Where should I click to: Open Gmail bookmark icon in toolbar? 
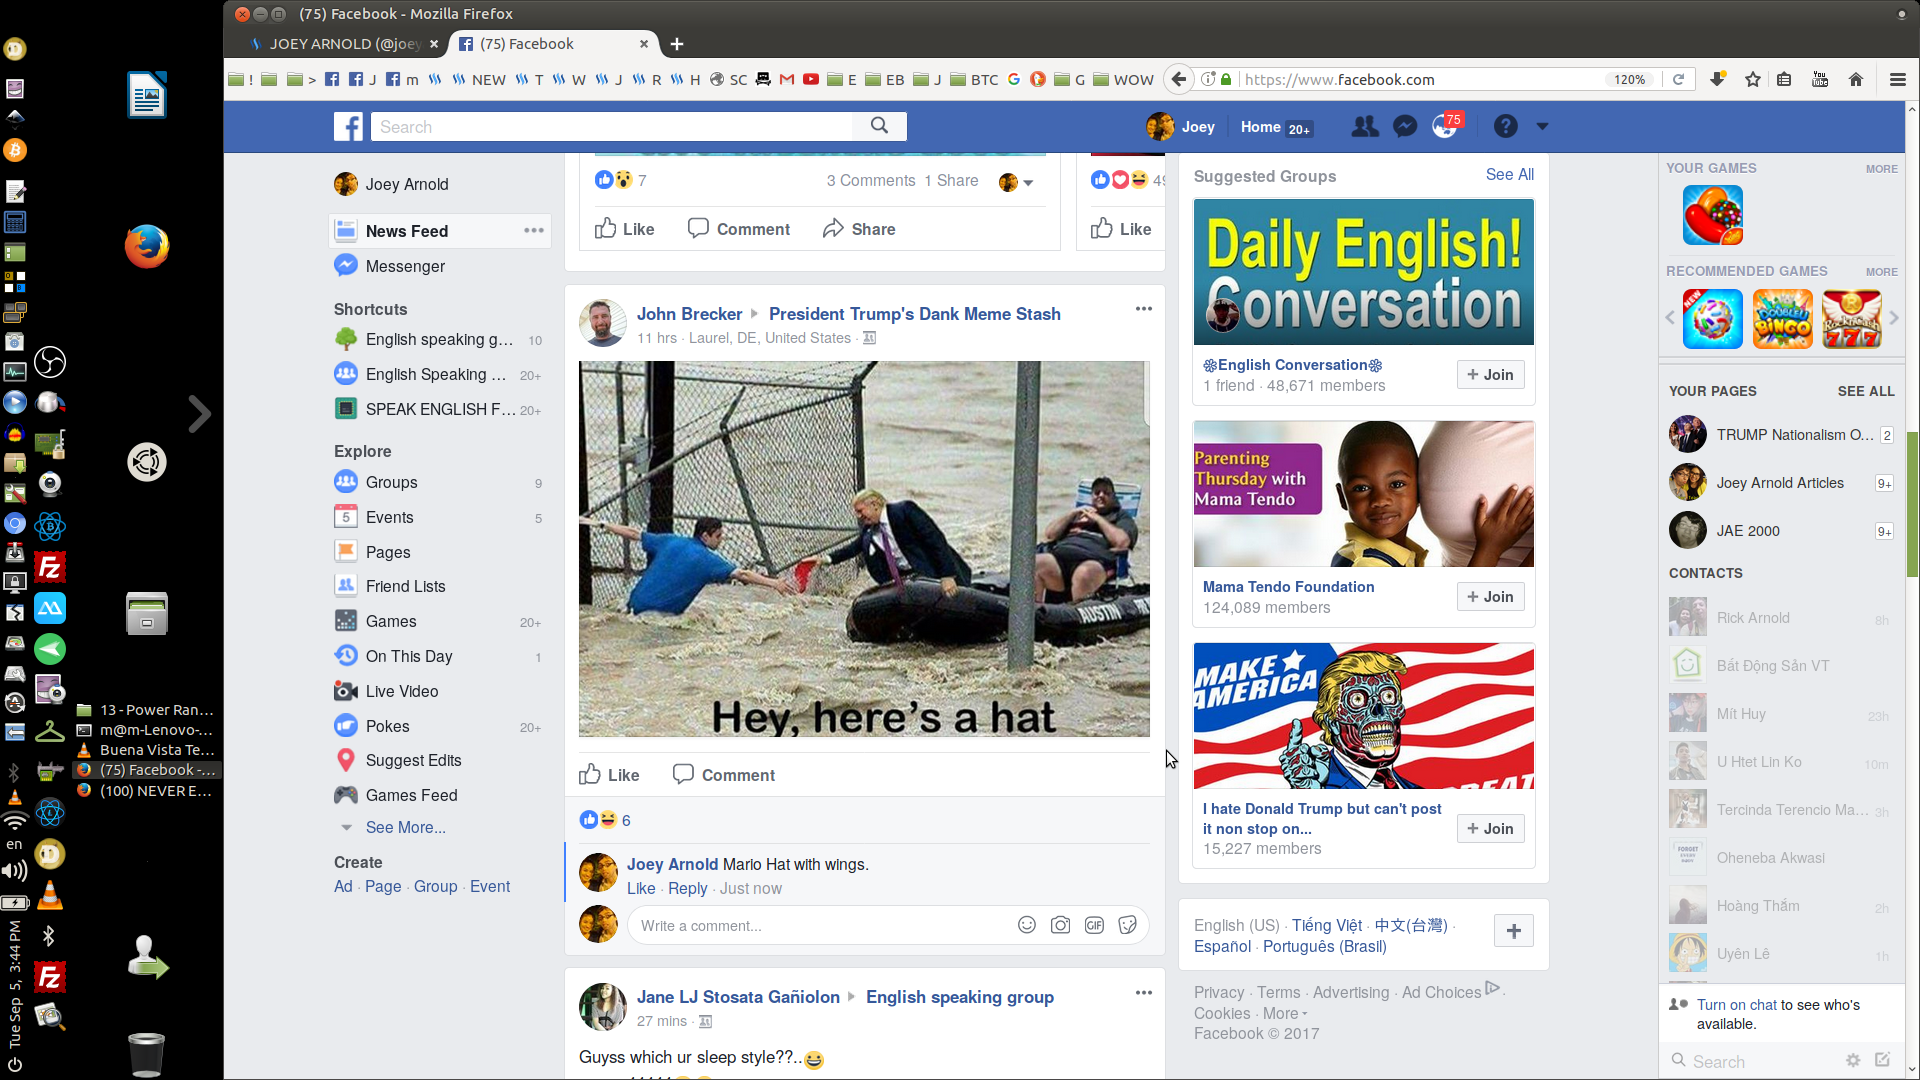[787, 79]
